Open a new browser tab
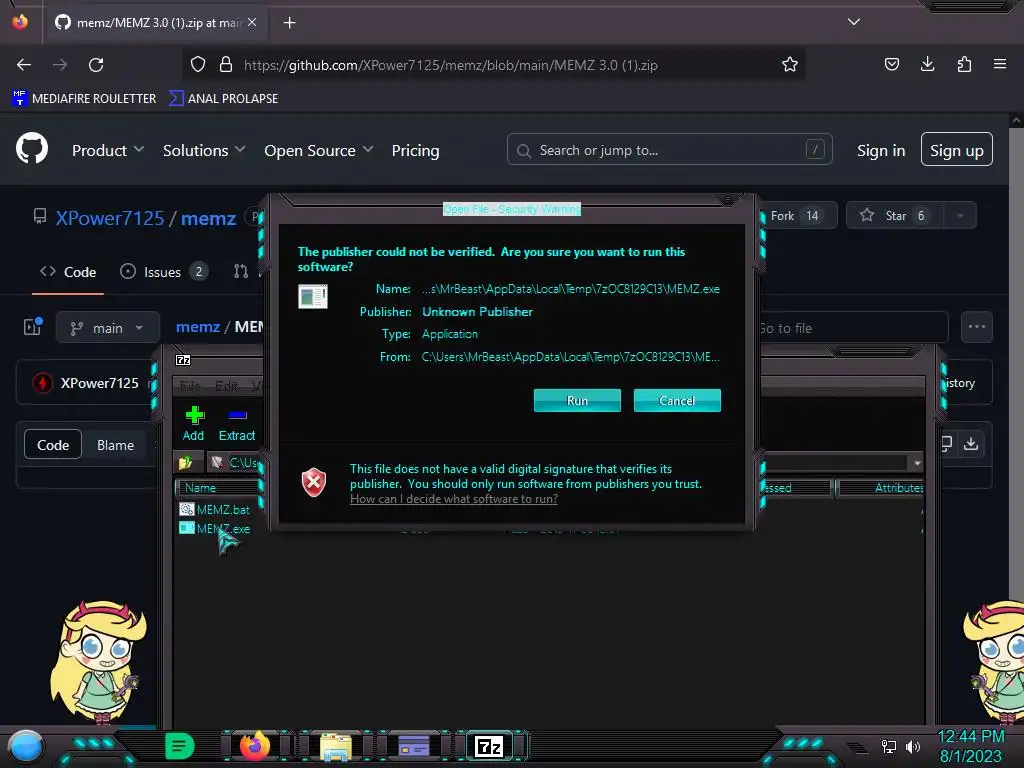The image size is (1024, 768). (x=289, y=23)
